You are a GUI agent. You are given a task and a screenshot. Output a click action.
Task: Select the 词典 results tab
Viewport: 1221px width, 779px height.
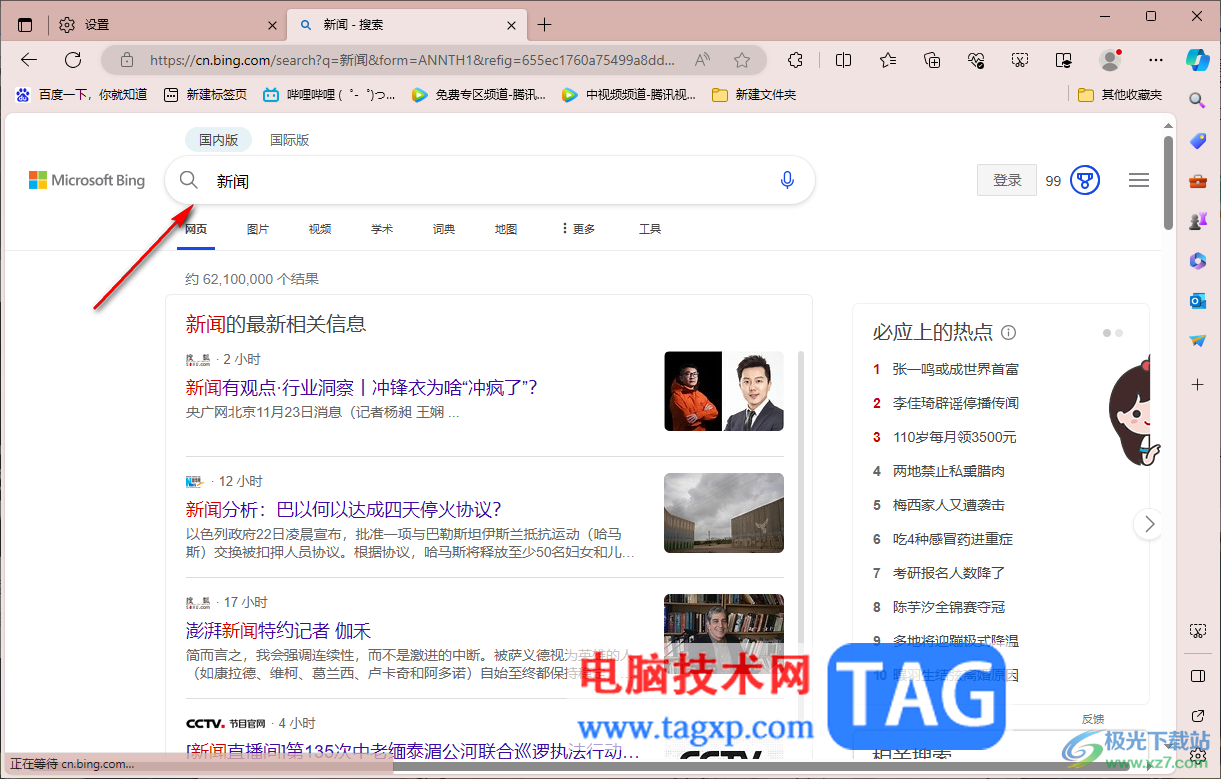pos(444,229)
